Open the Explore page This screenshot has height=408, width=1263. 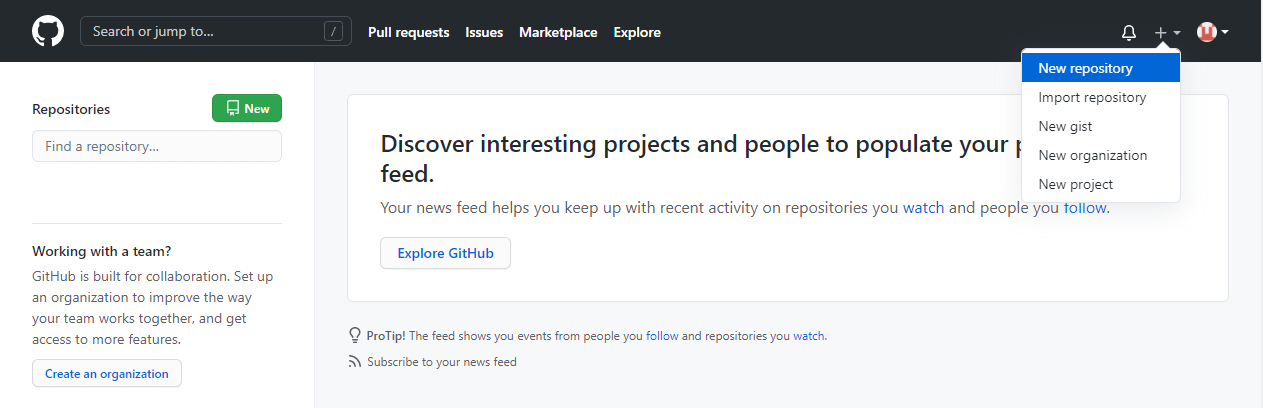pyautogui.click(x=637, y=32)
